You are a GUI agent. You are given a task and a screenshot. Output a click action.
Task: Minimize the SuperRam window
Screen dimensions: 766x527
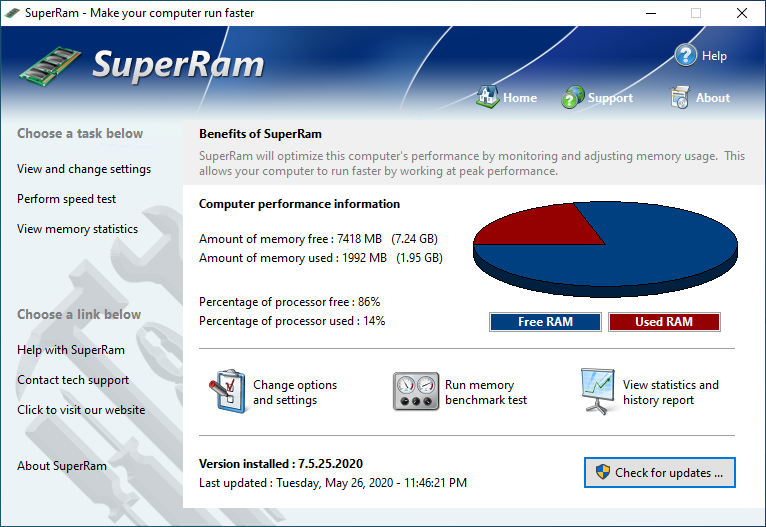(651, 13)
